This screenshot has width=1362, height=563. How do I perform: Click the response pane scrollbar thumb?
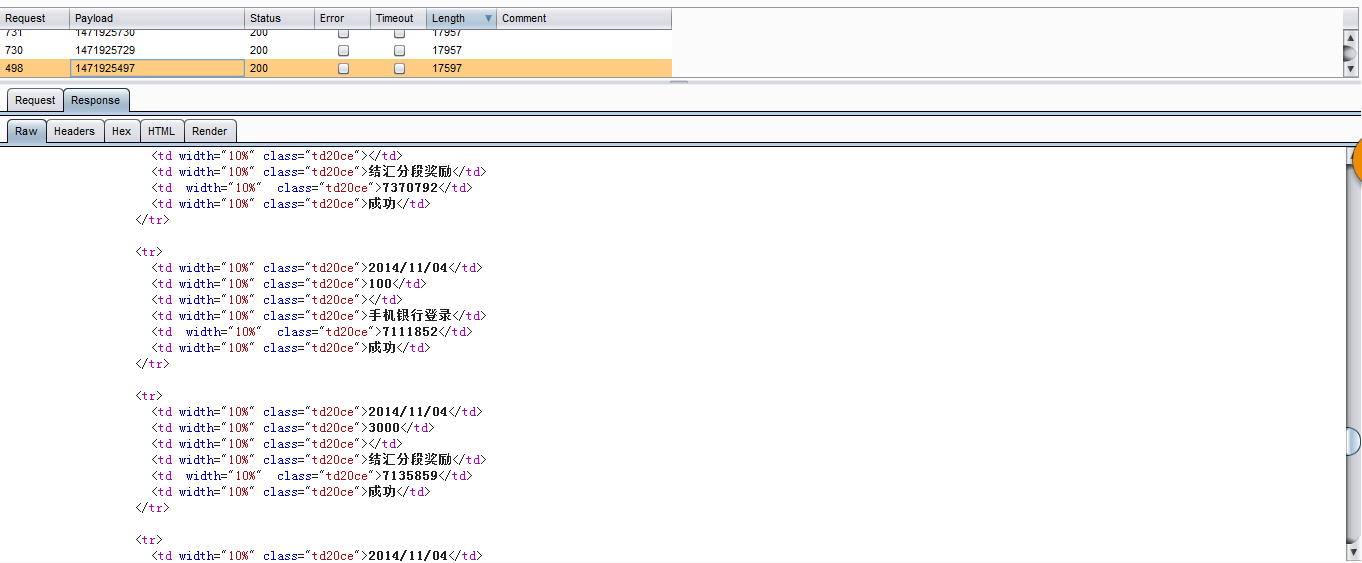[x=1353, y=441]
